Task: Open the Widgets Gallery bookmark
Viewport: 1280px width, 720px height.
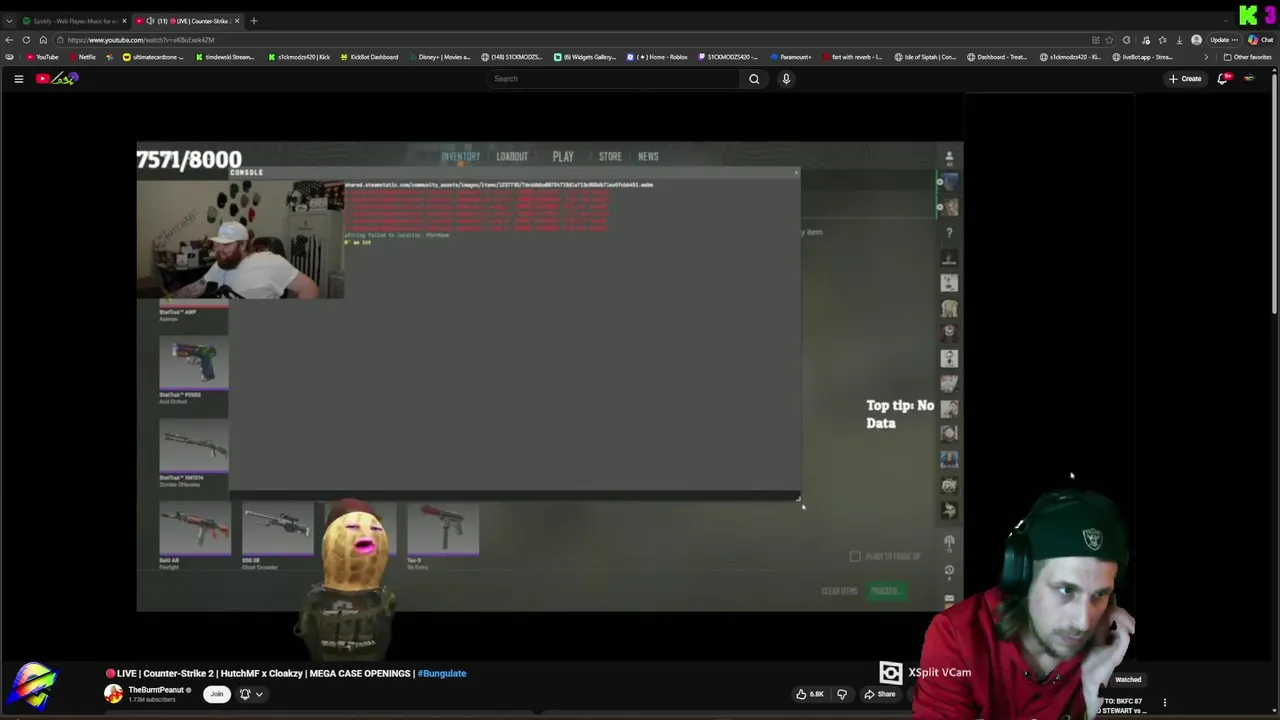Action: click(x=586, y=57)
